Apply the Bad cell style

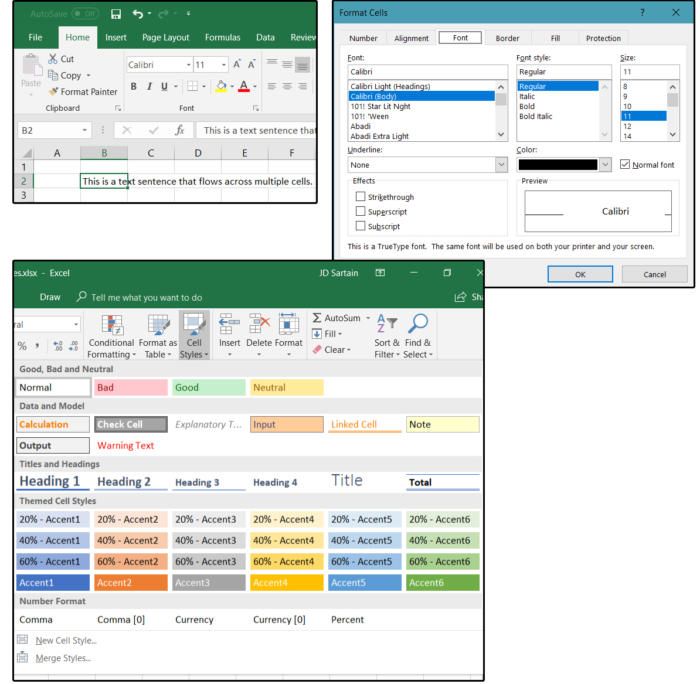[131, 388]
